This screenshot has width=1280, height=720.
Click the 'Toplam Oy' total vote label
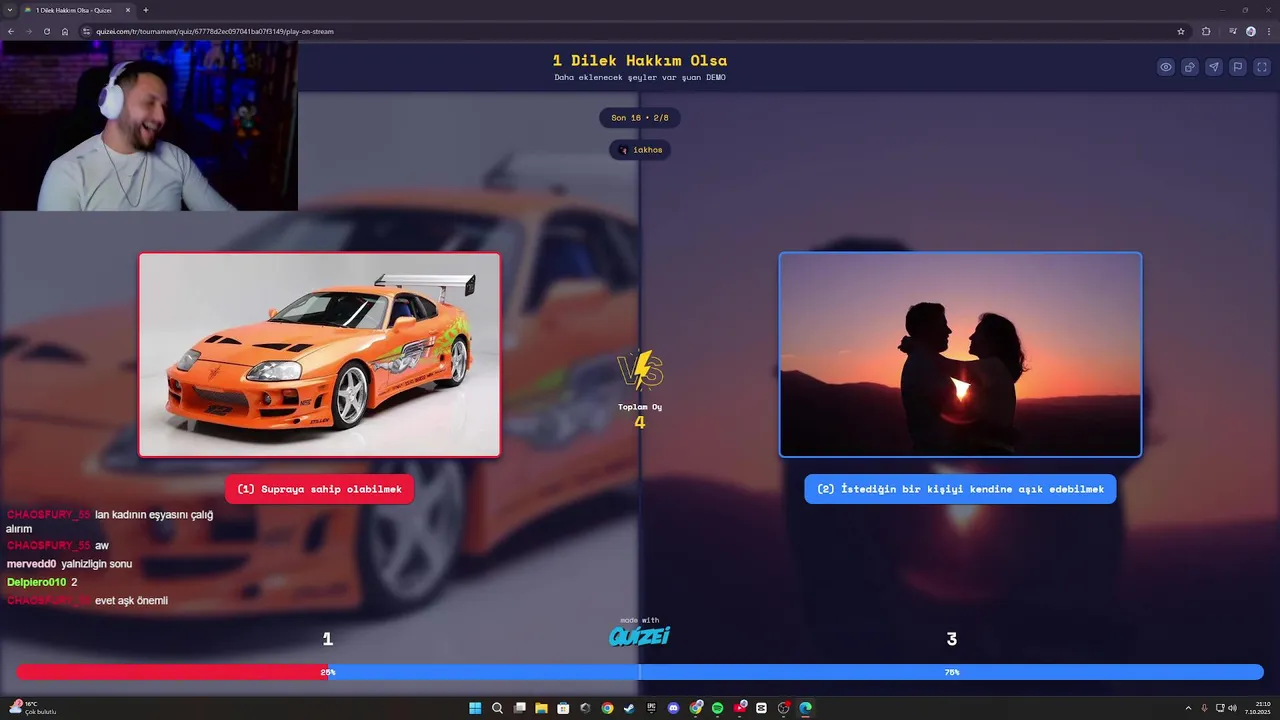[x=640, y=407]
